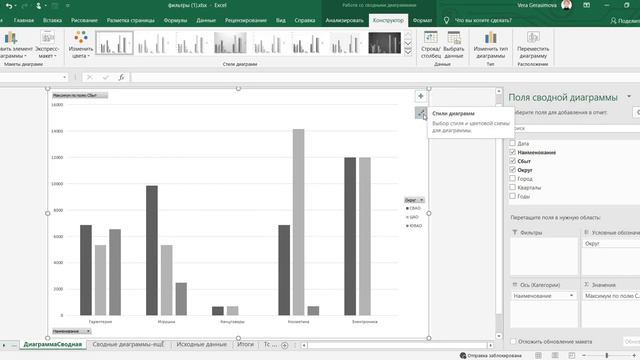640x360 pixels.
Task: Open the Разметка страницы ribbon tab
Action: tap(131, 20)
